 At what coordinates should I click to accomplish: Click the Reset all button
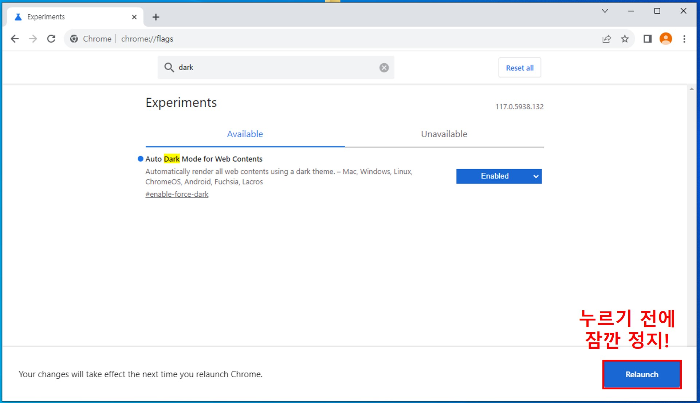click(x=520, y=68)
